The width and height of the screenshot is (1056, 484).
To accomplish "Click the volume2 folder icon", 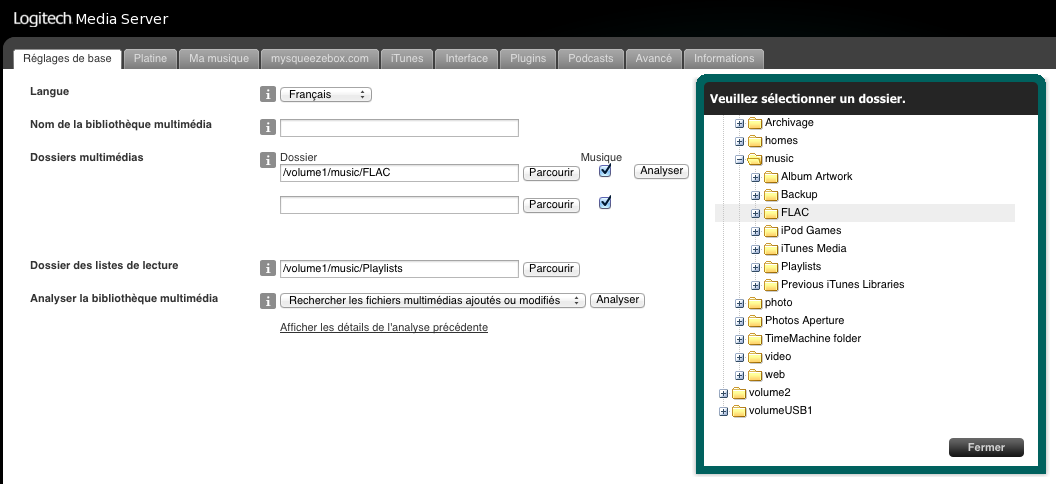I will point(739,392).
